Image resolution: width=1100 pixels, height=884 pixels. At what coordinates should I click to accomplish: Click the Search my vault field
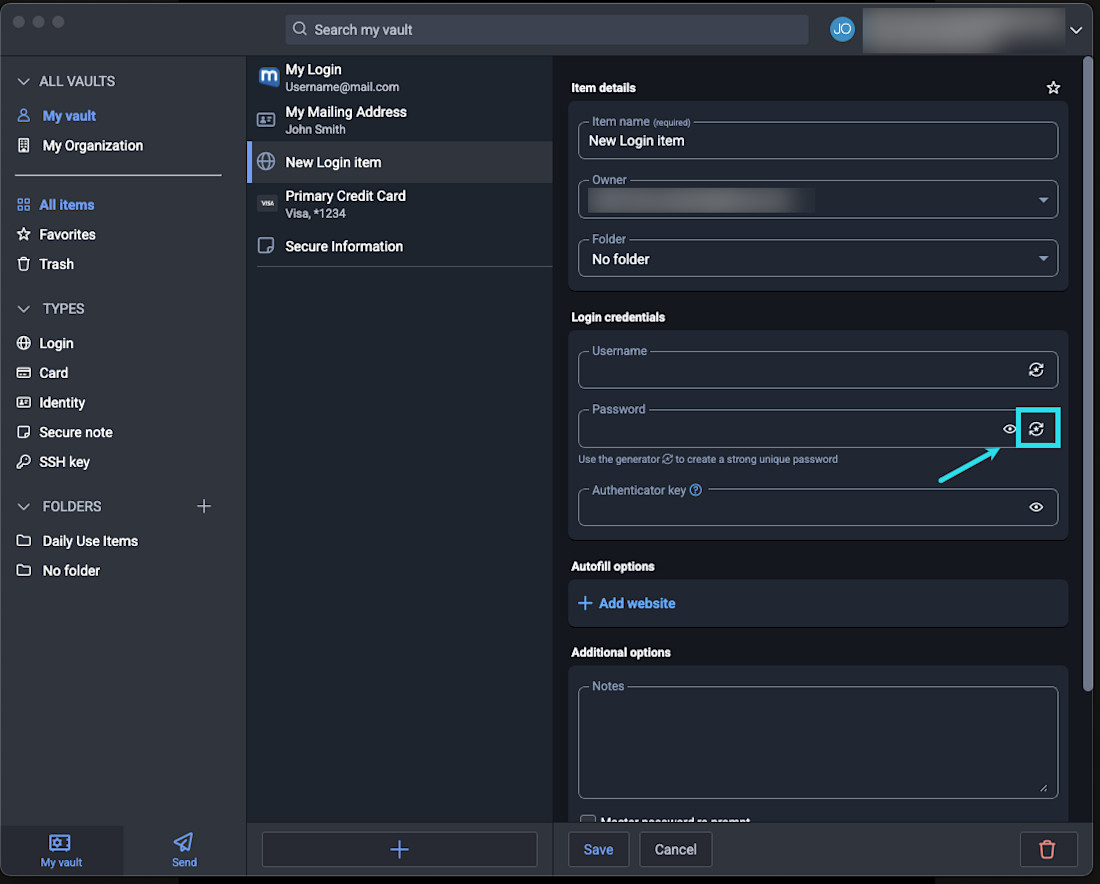coord(546,30)
